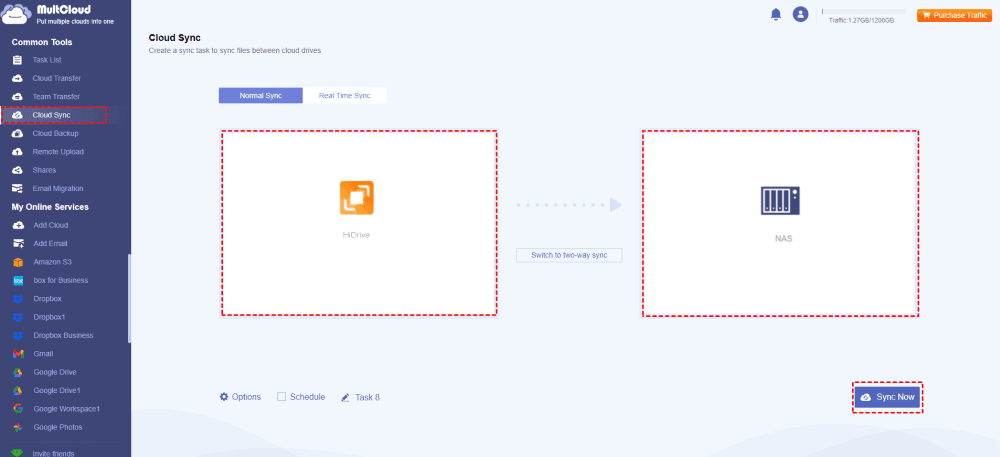Open Cloud Transfer in sidebar
Image resolution: width=1000 pixels, height=457 pixels.
point(57,78)
